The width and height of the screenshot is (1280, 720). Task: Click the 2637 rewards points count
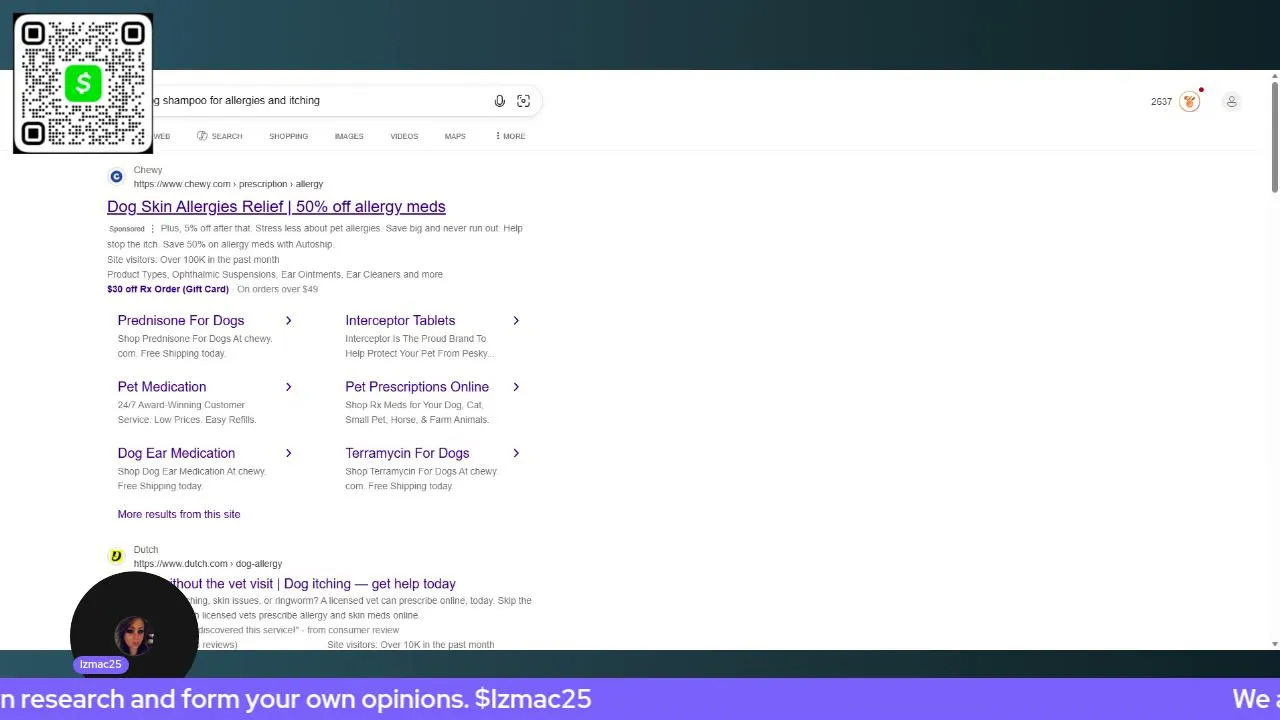(x=1161, y=102)
